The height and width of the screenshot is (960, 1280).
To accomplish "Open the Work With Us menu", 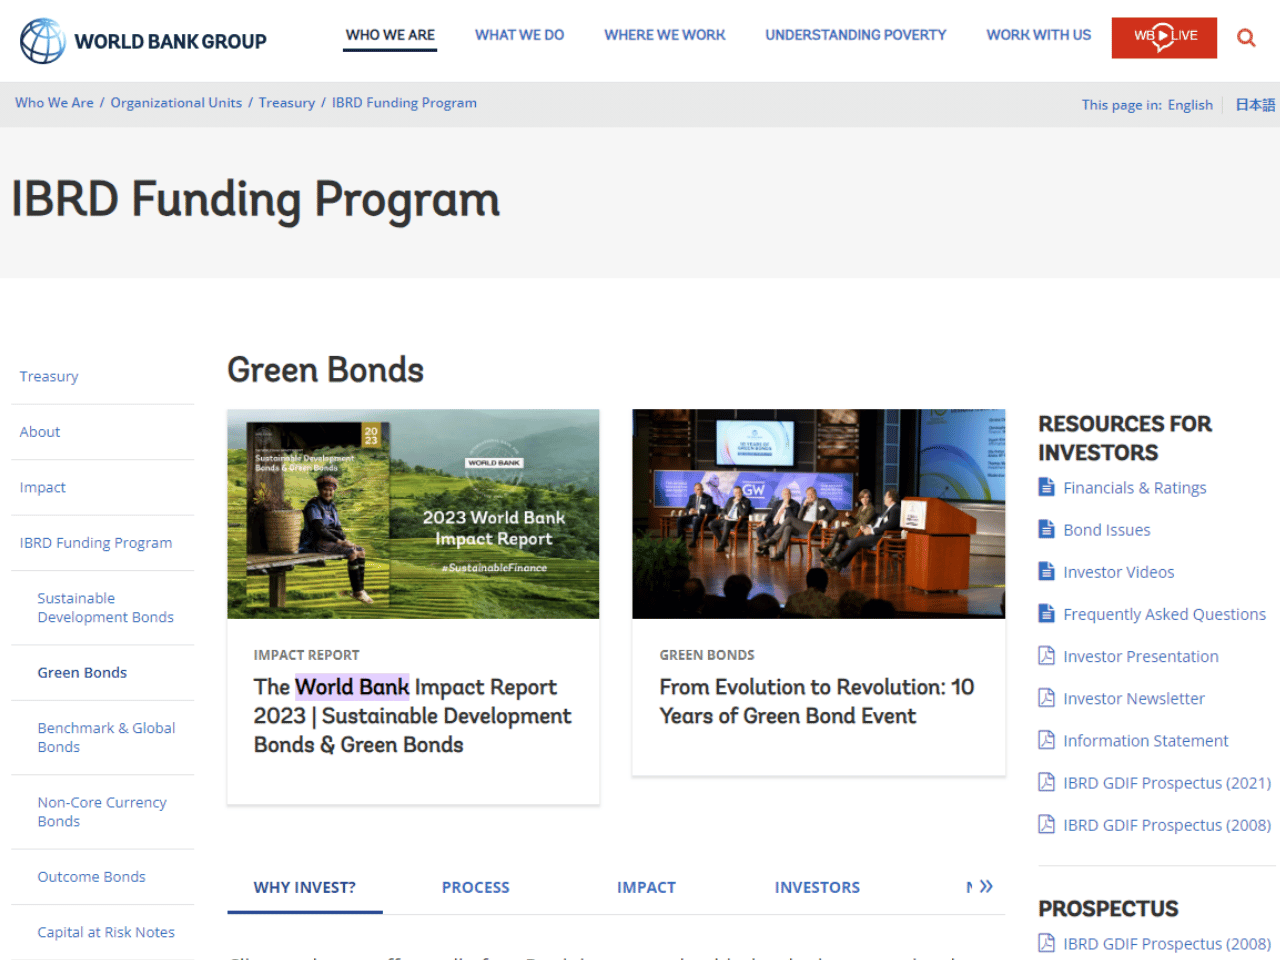I will [1039, 35].
